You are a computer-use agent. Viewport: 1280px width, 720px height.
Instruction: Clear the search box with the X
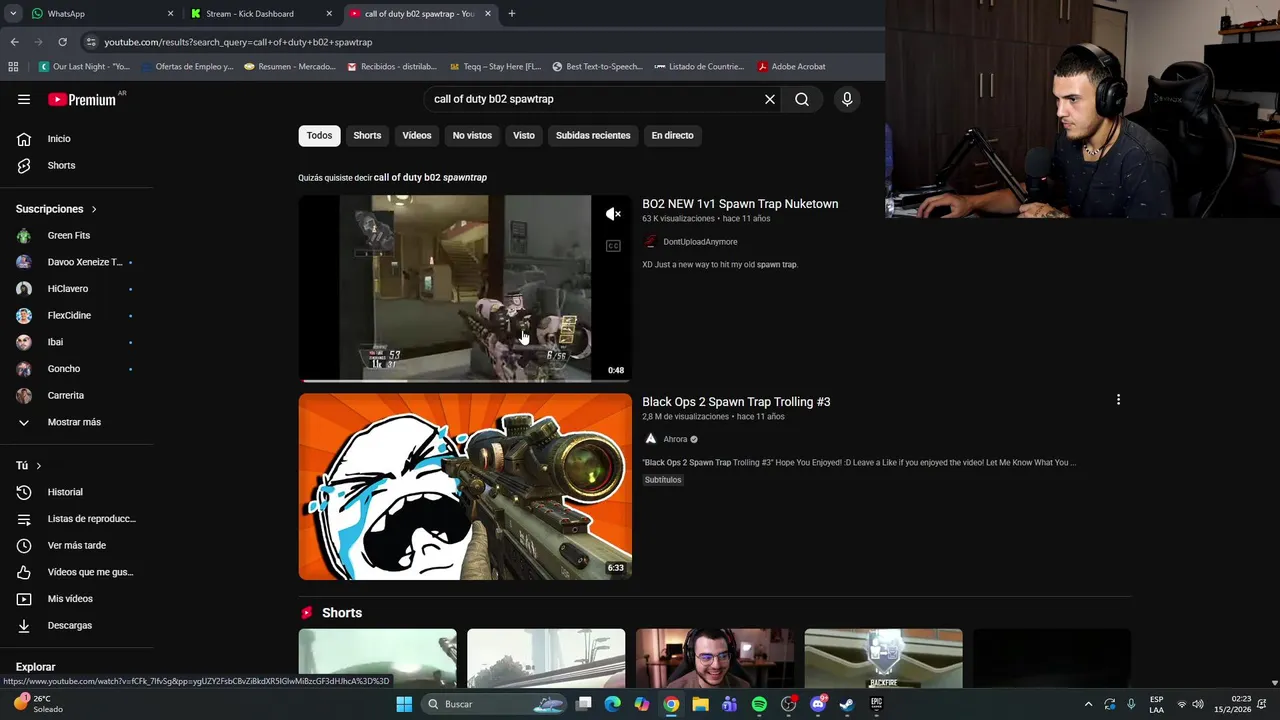pos(770,99)
